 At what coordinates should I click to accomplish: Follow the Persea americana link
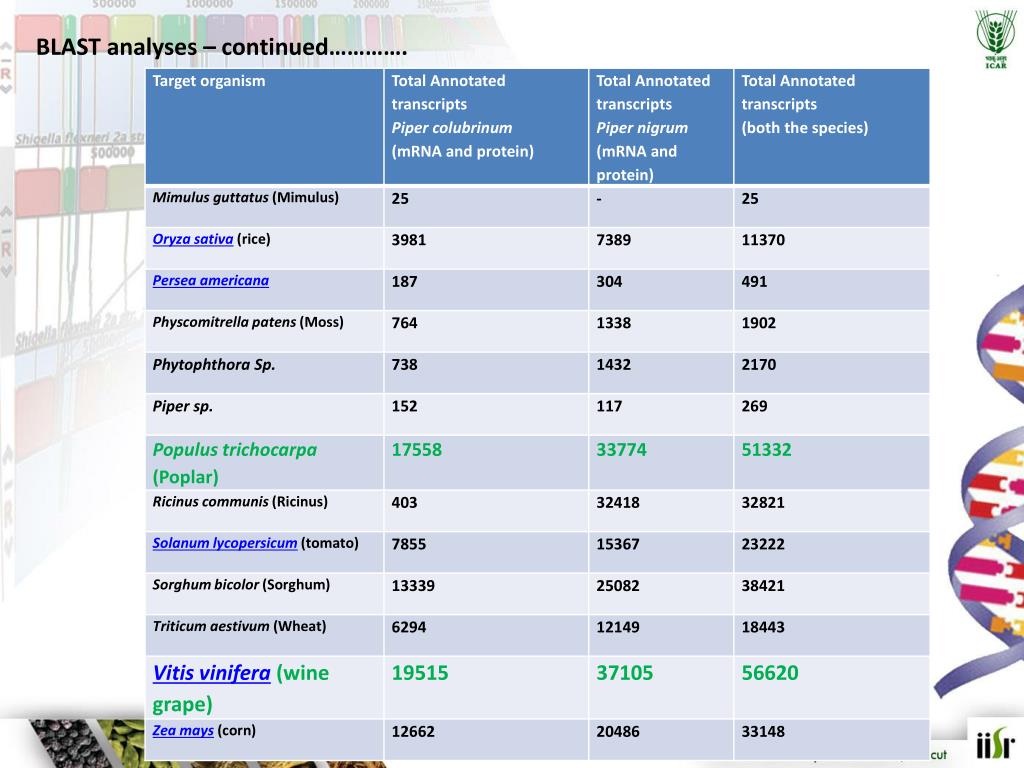(x=210, y=281)
